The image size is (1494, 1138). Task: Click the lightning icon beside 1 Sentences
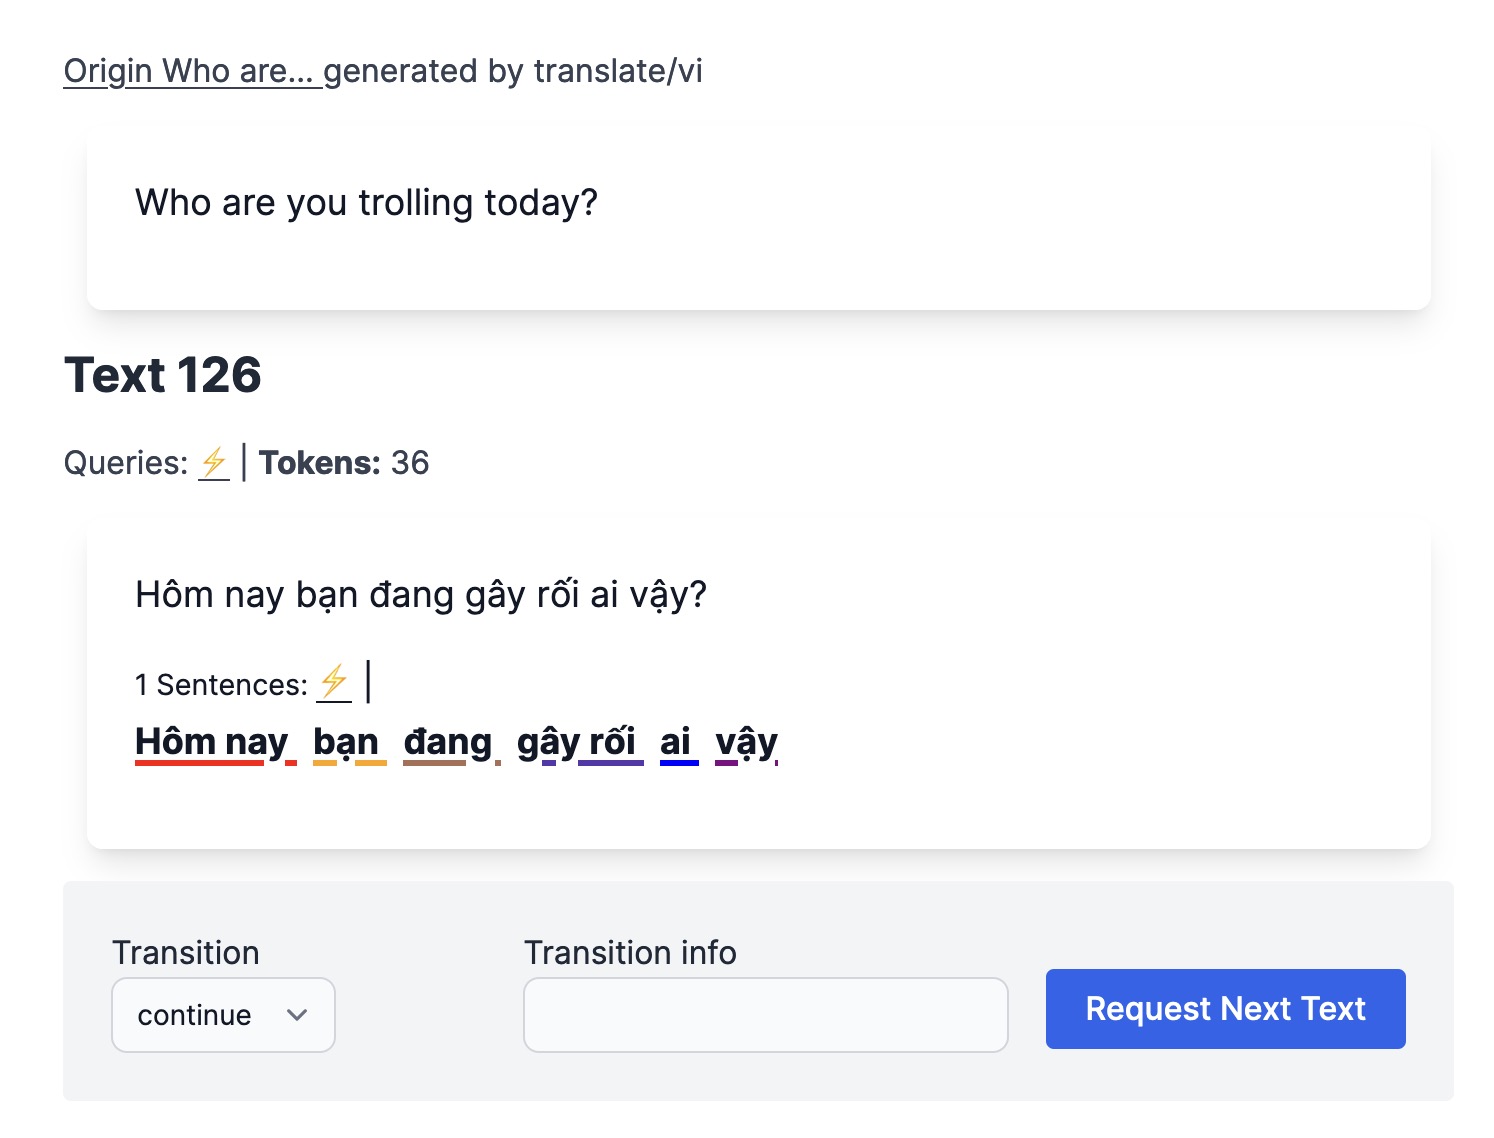pyautogui.click(x=334, y=684)
